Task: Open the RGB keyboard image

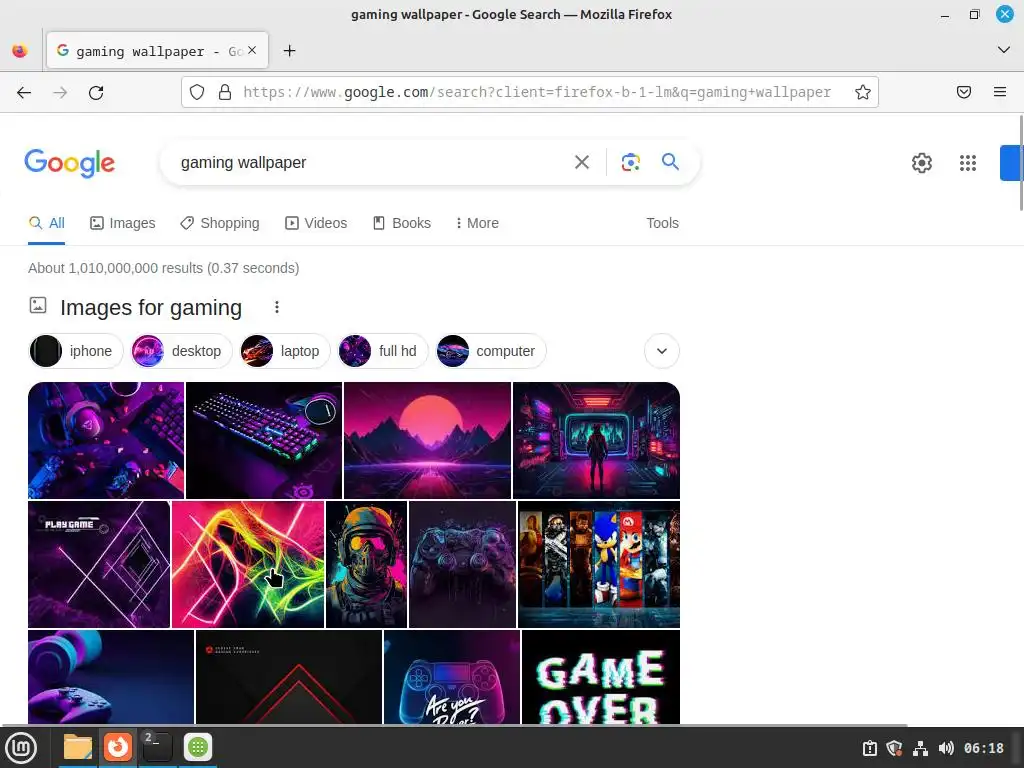Action: tap(264, 440)
